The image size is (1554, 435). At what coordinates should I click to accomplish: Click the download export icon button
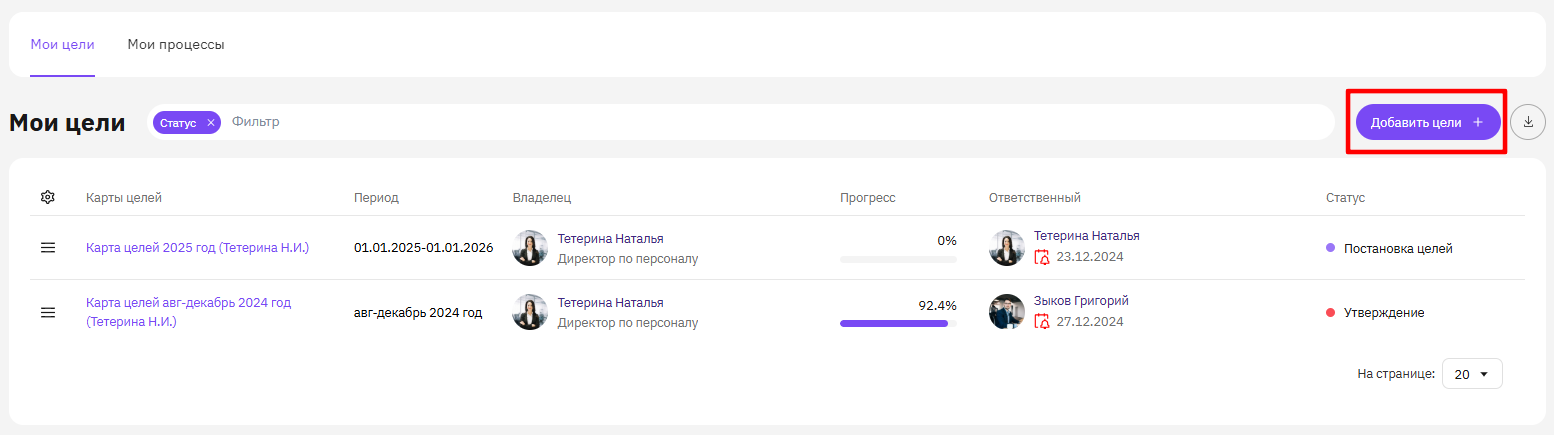tap(1528, 122)
